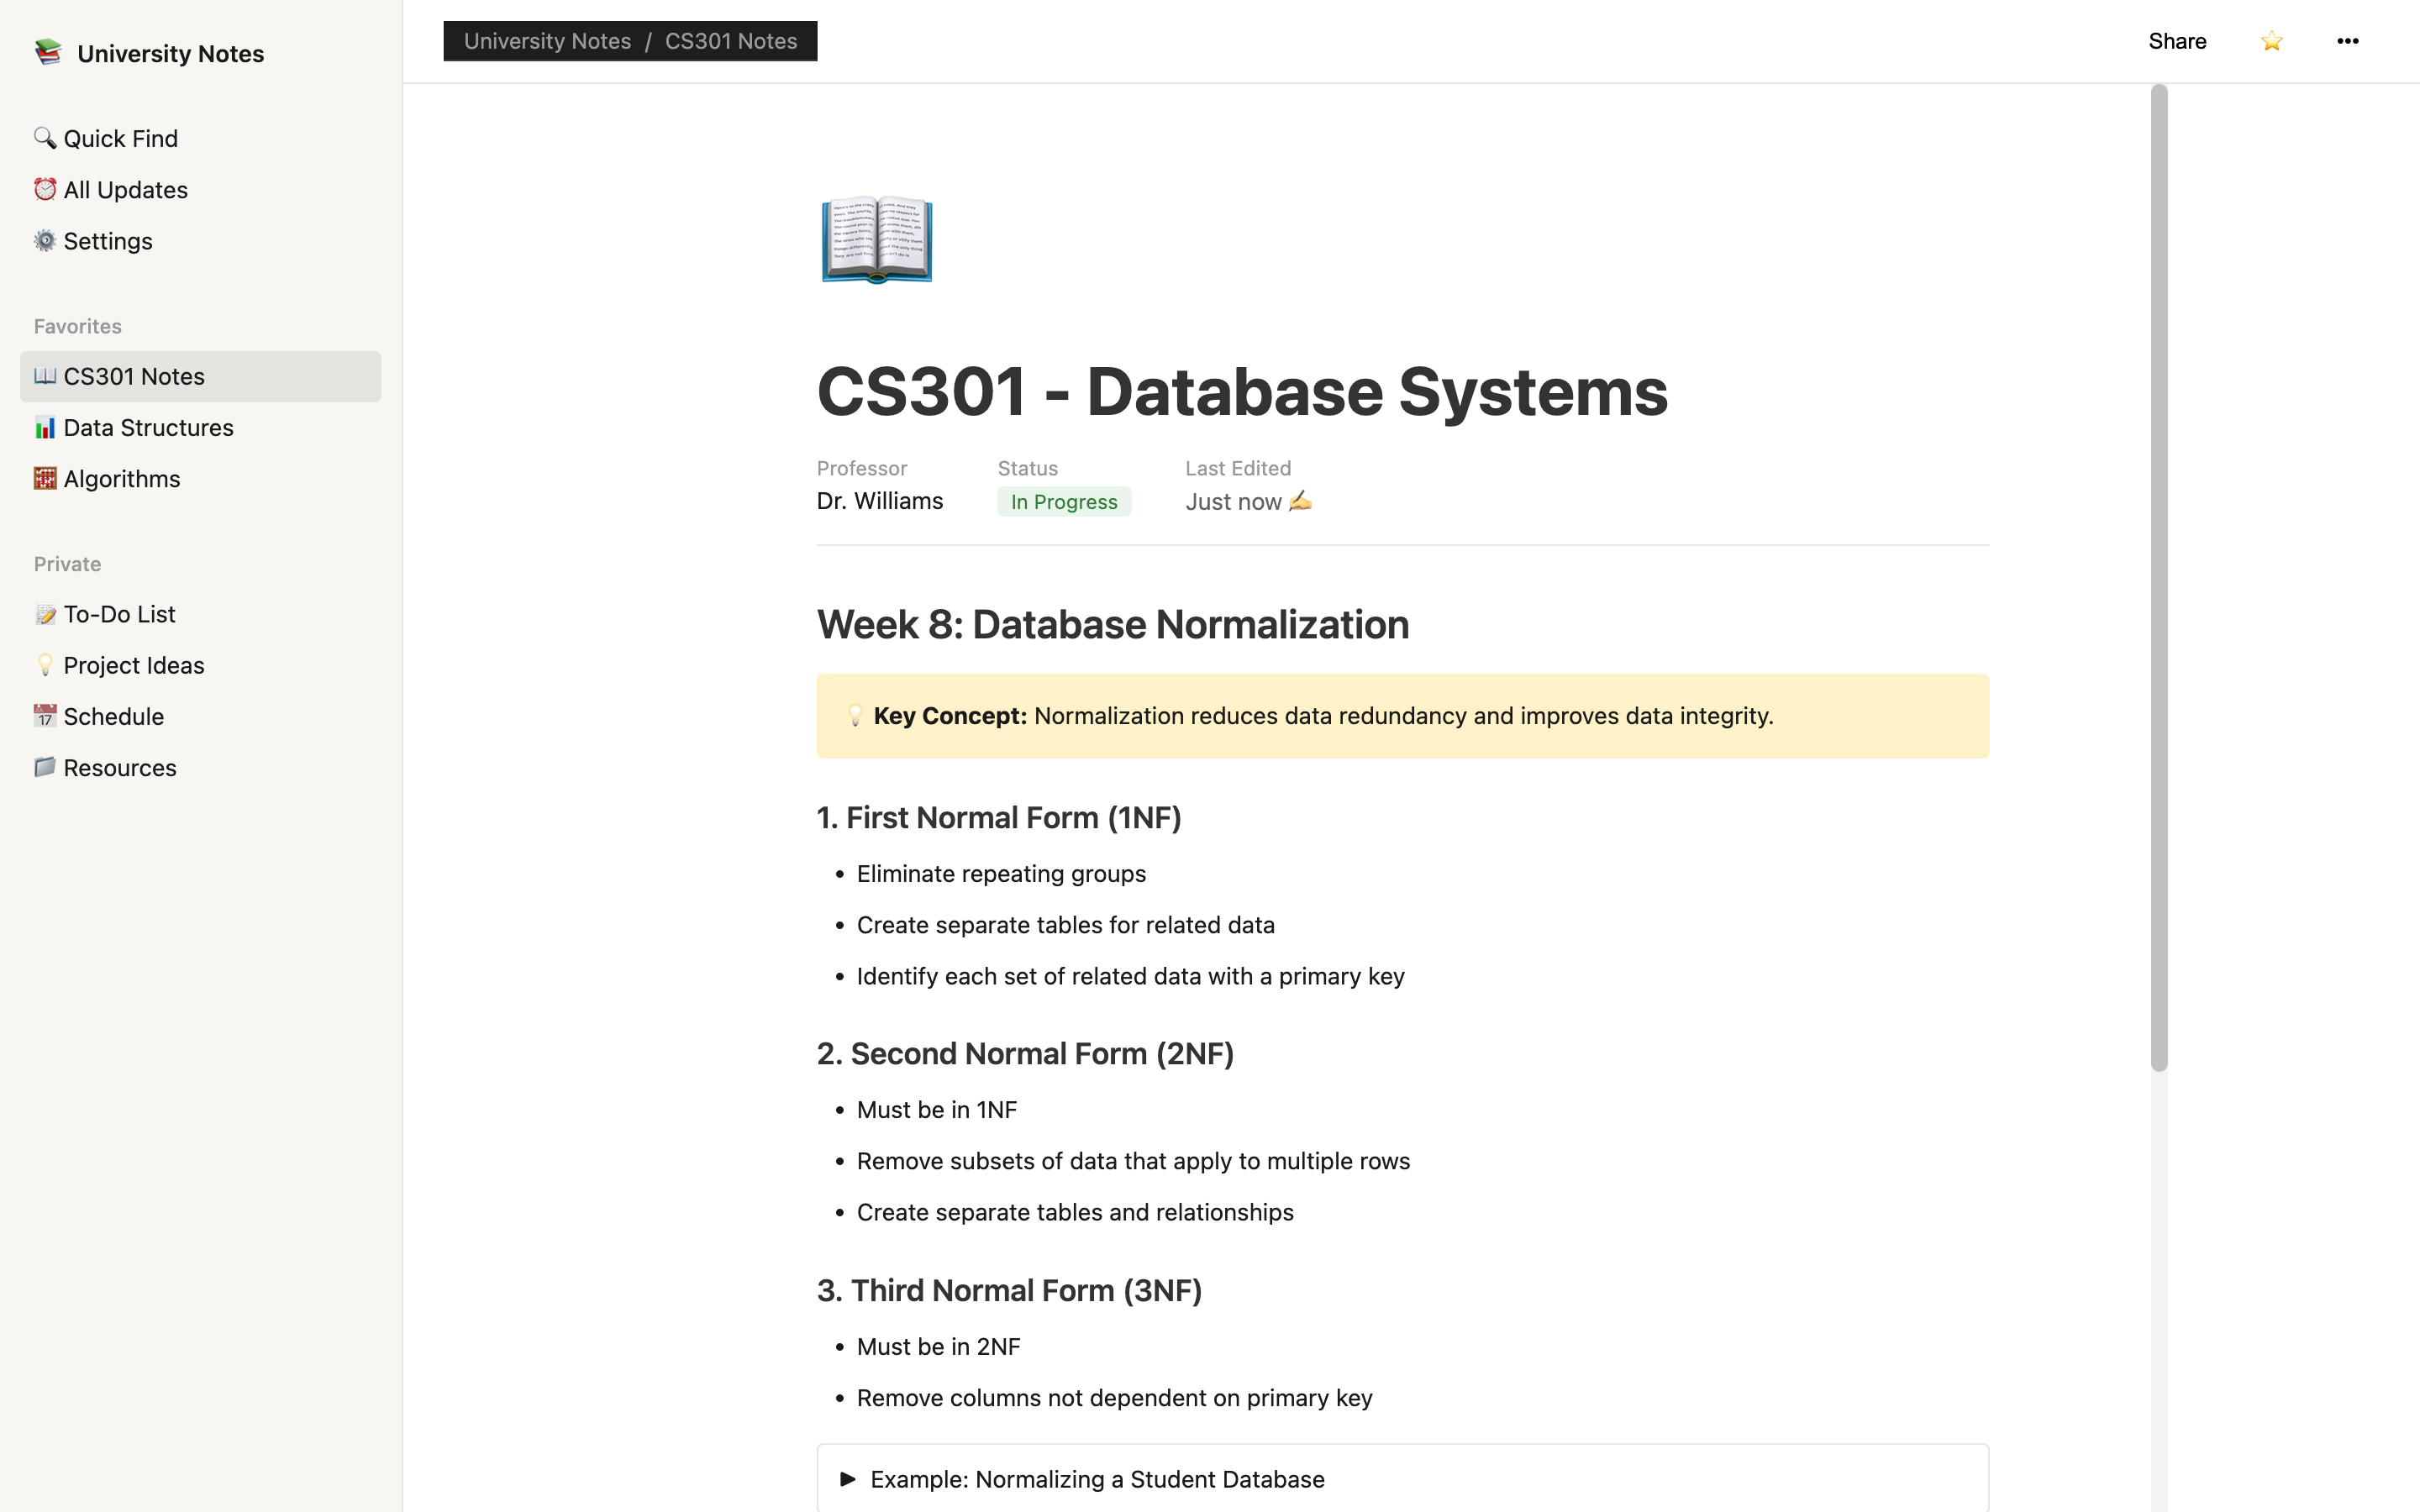Screen dimensions: 2420x1512
Task: Open All Updates in sidebar
Action: coord(125,190)
